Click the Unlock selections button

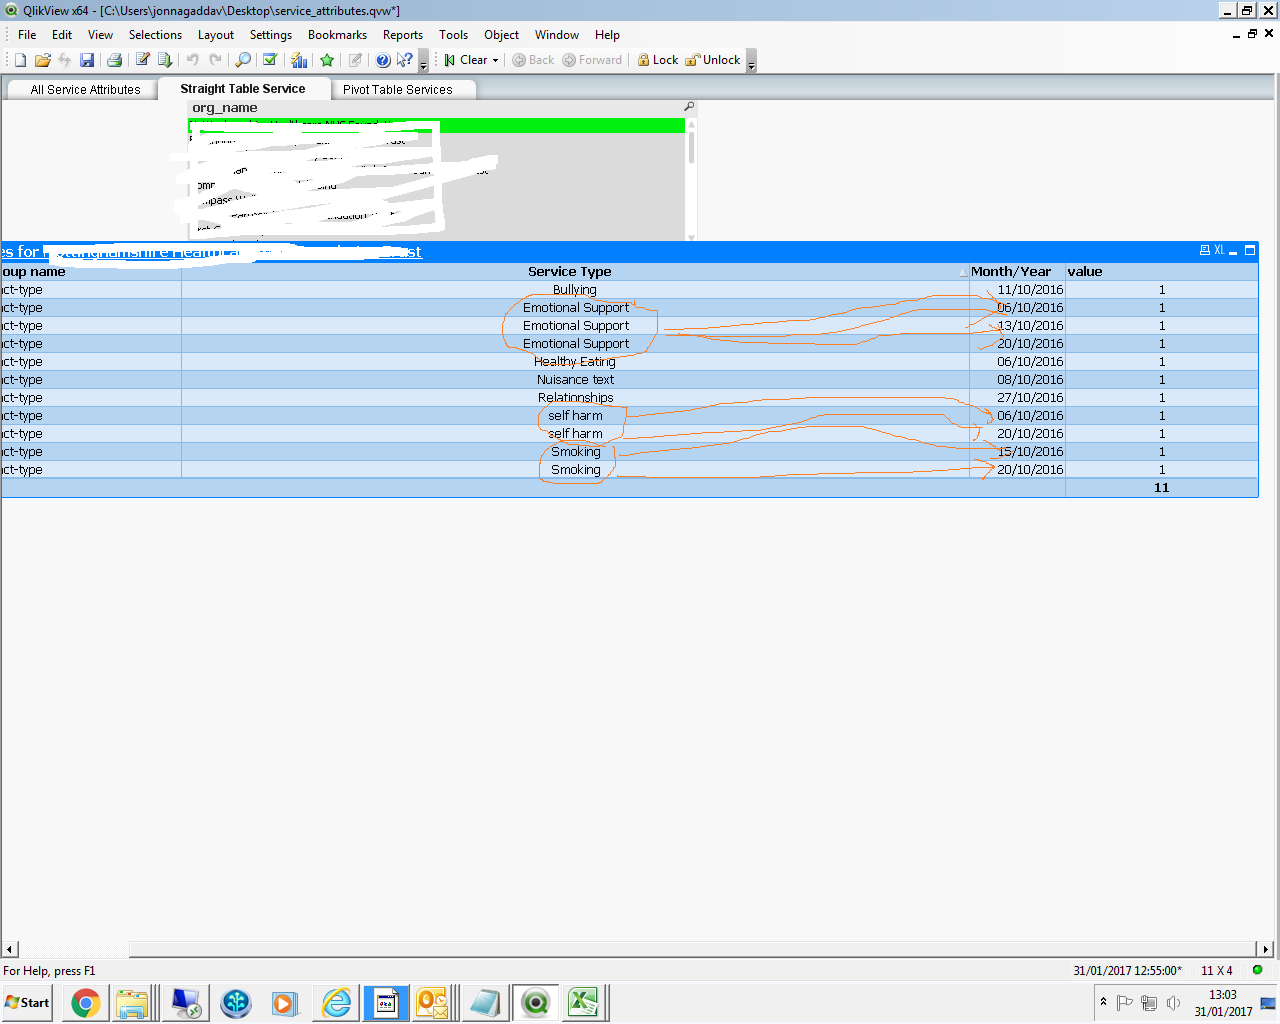point(713,60)
